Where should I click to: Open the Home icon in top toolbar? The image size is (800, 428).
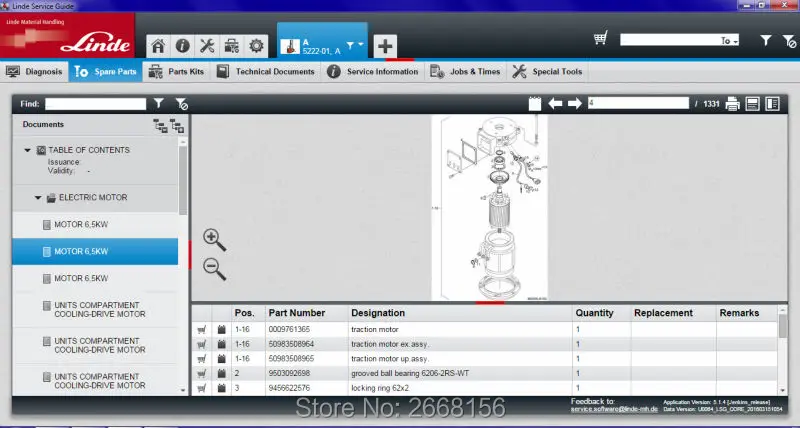click(x=158, y=46)
